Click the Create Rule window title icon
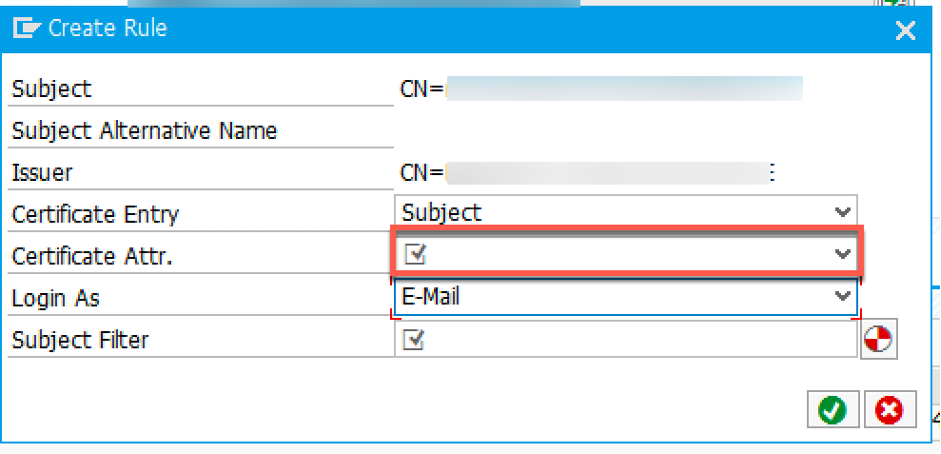The width and height of the screenshot is (941, 454). [x=27, y=28]
